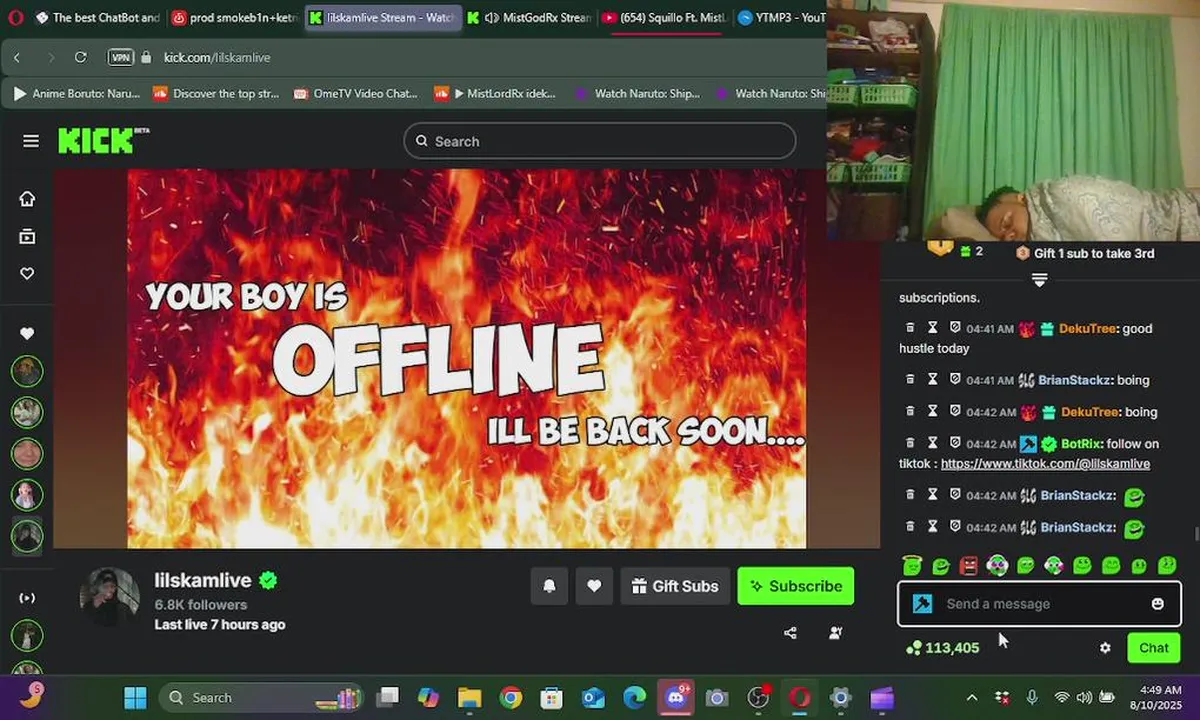Switch to "prod smokeb1n+ketr" tab
Screen dimensions: 1200x720
point(235,18)
